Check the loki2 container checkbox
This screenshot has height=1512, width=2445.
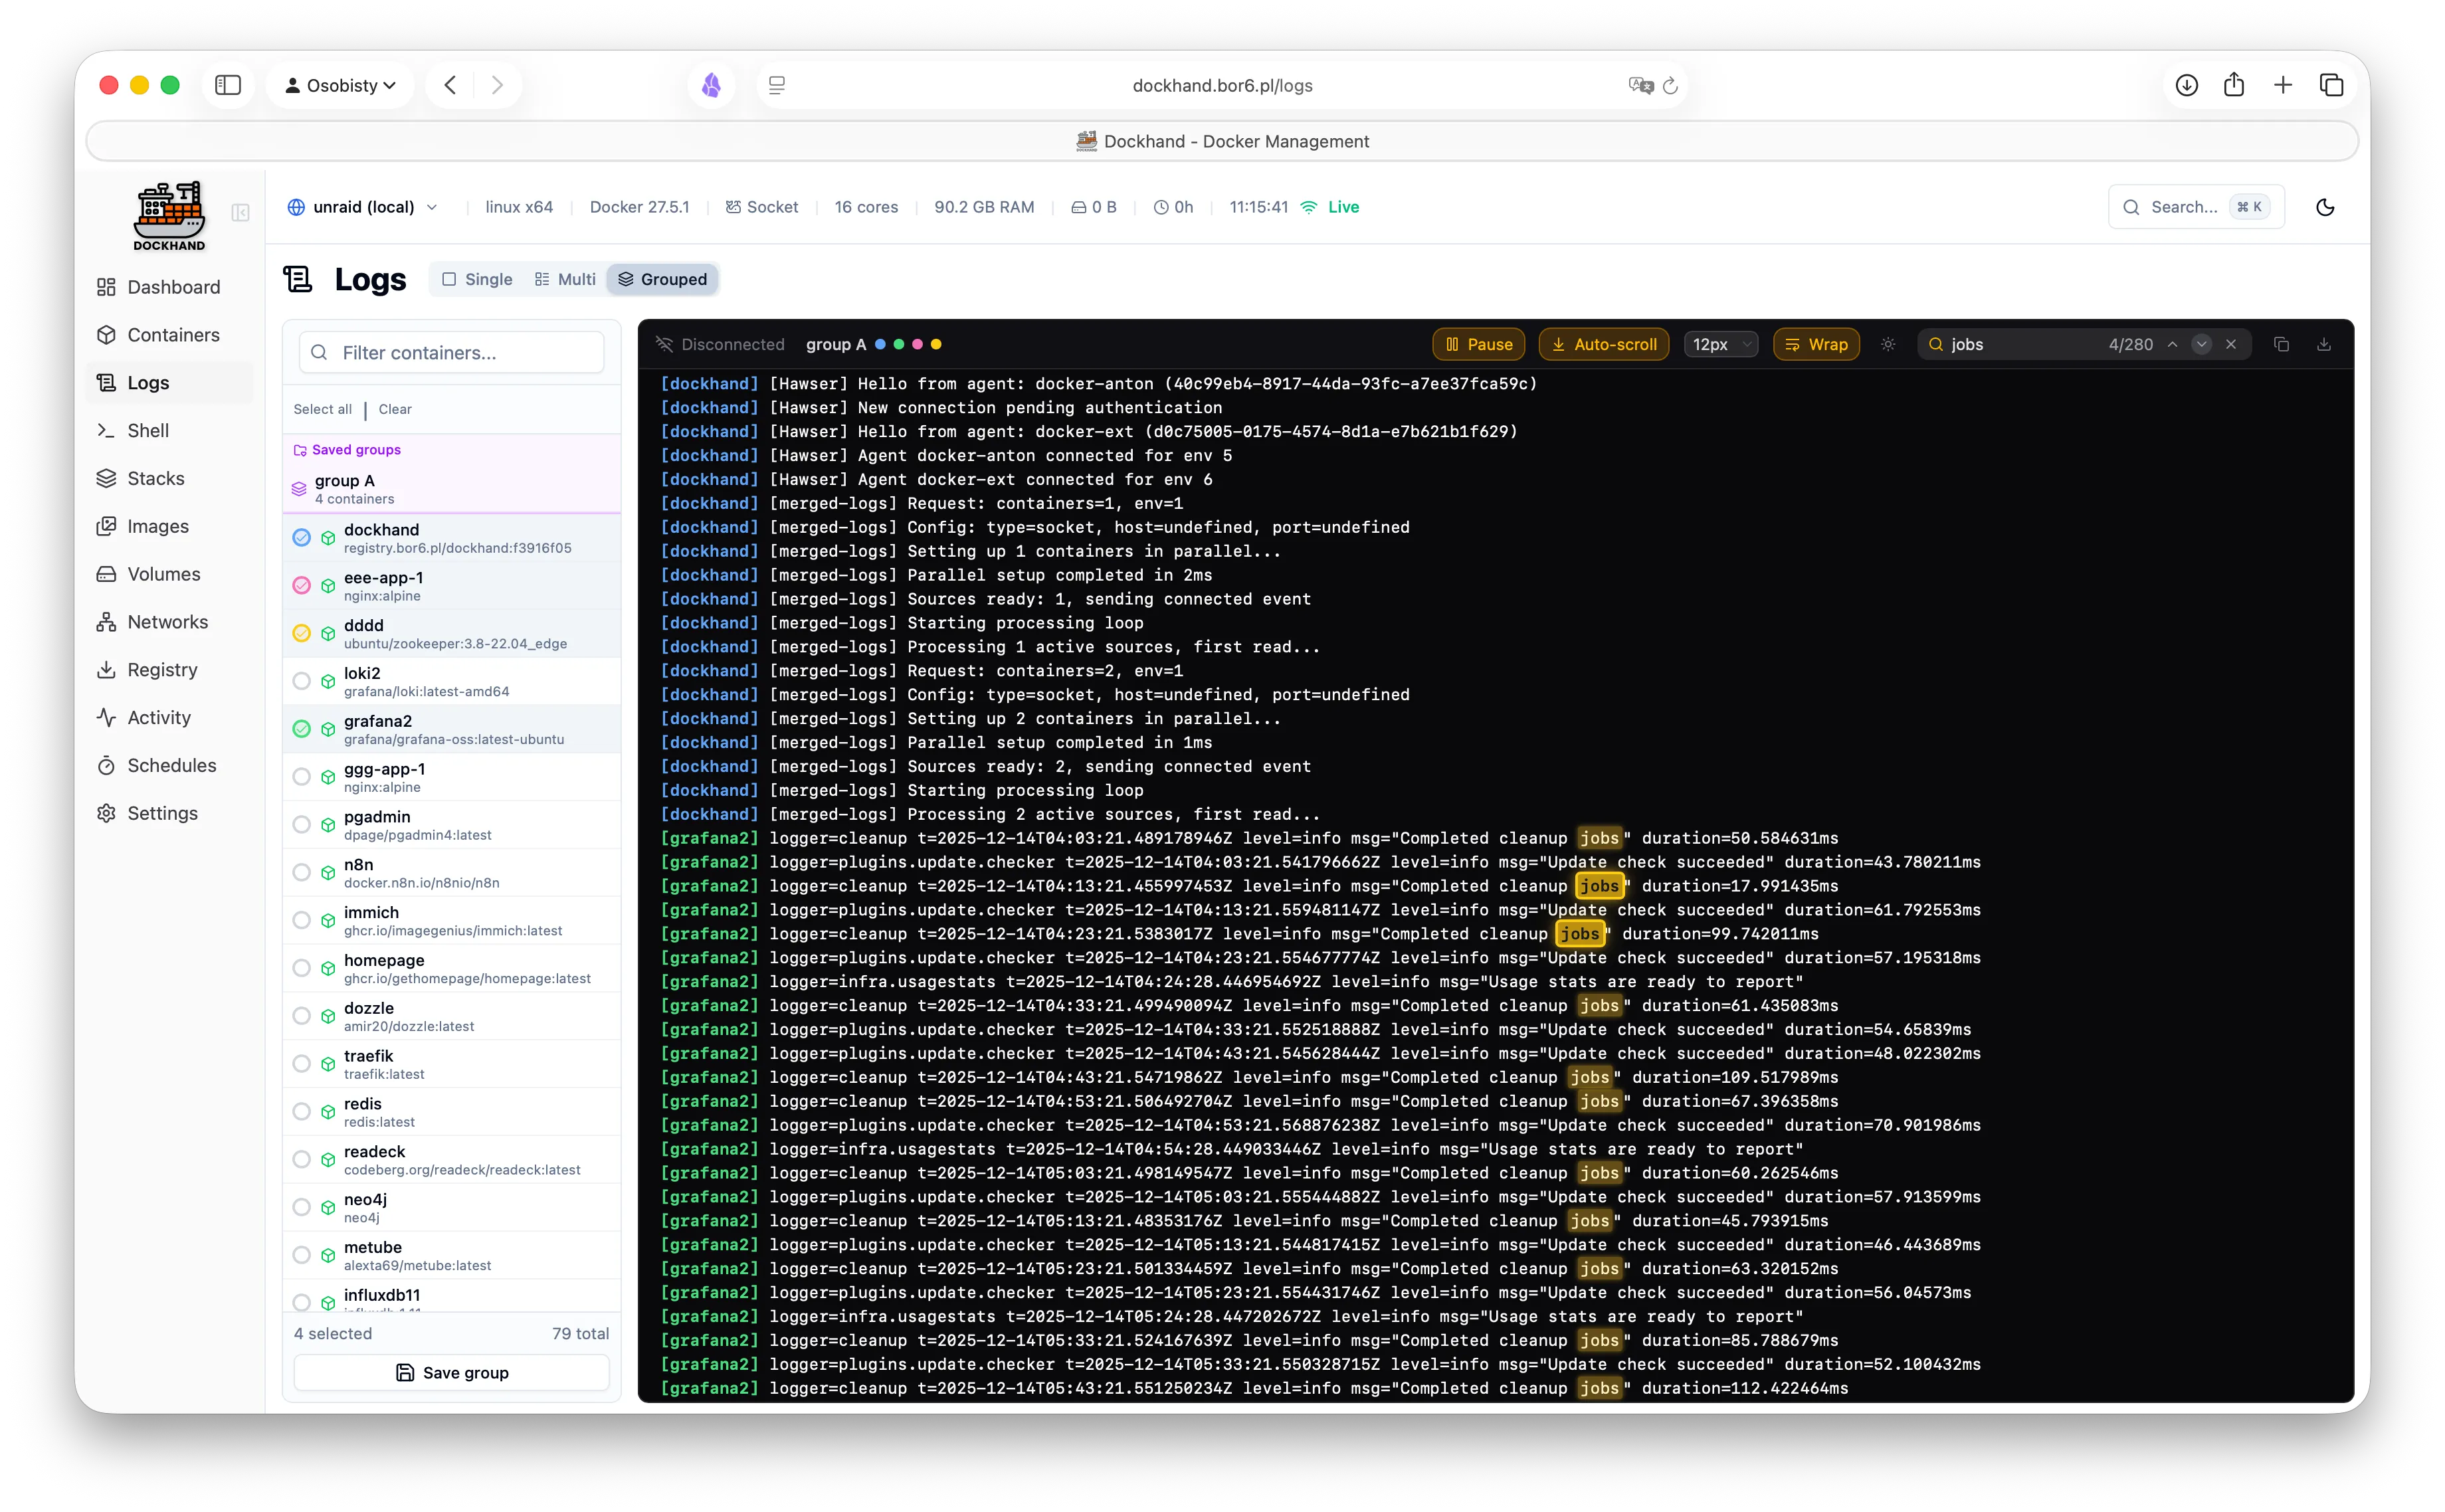coord(303,681)
